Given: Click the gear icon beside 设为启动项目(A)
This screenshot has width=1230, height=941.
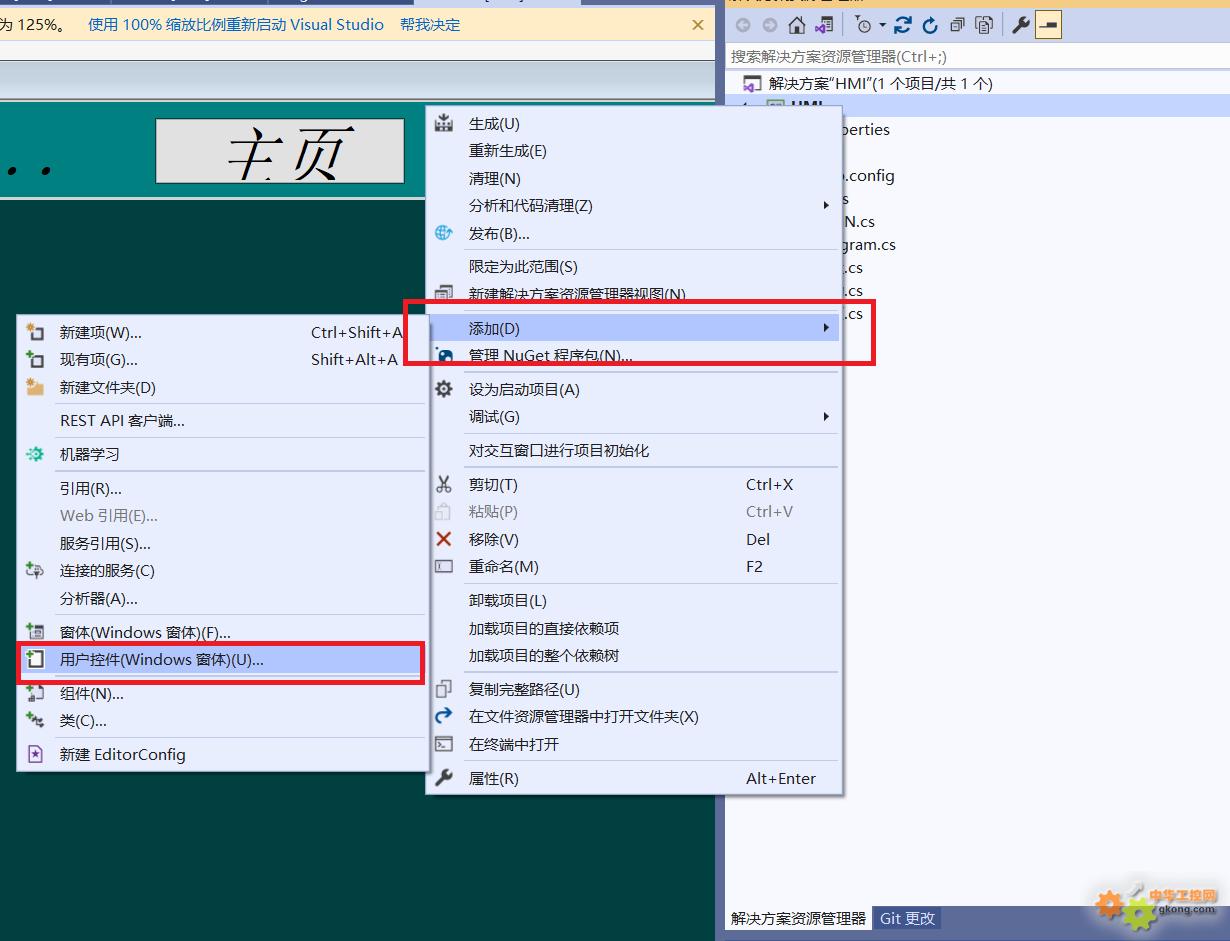Looking at the screenshot, I should click(x=444, y=389).
